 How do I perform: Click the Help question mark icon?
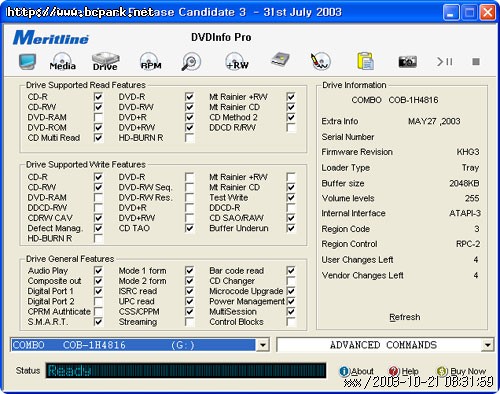[x=394, y=371]
